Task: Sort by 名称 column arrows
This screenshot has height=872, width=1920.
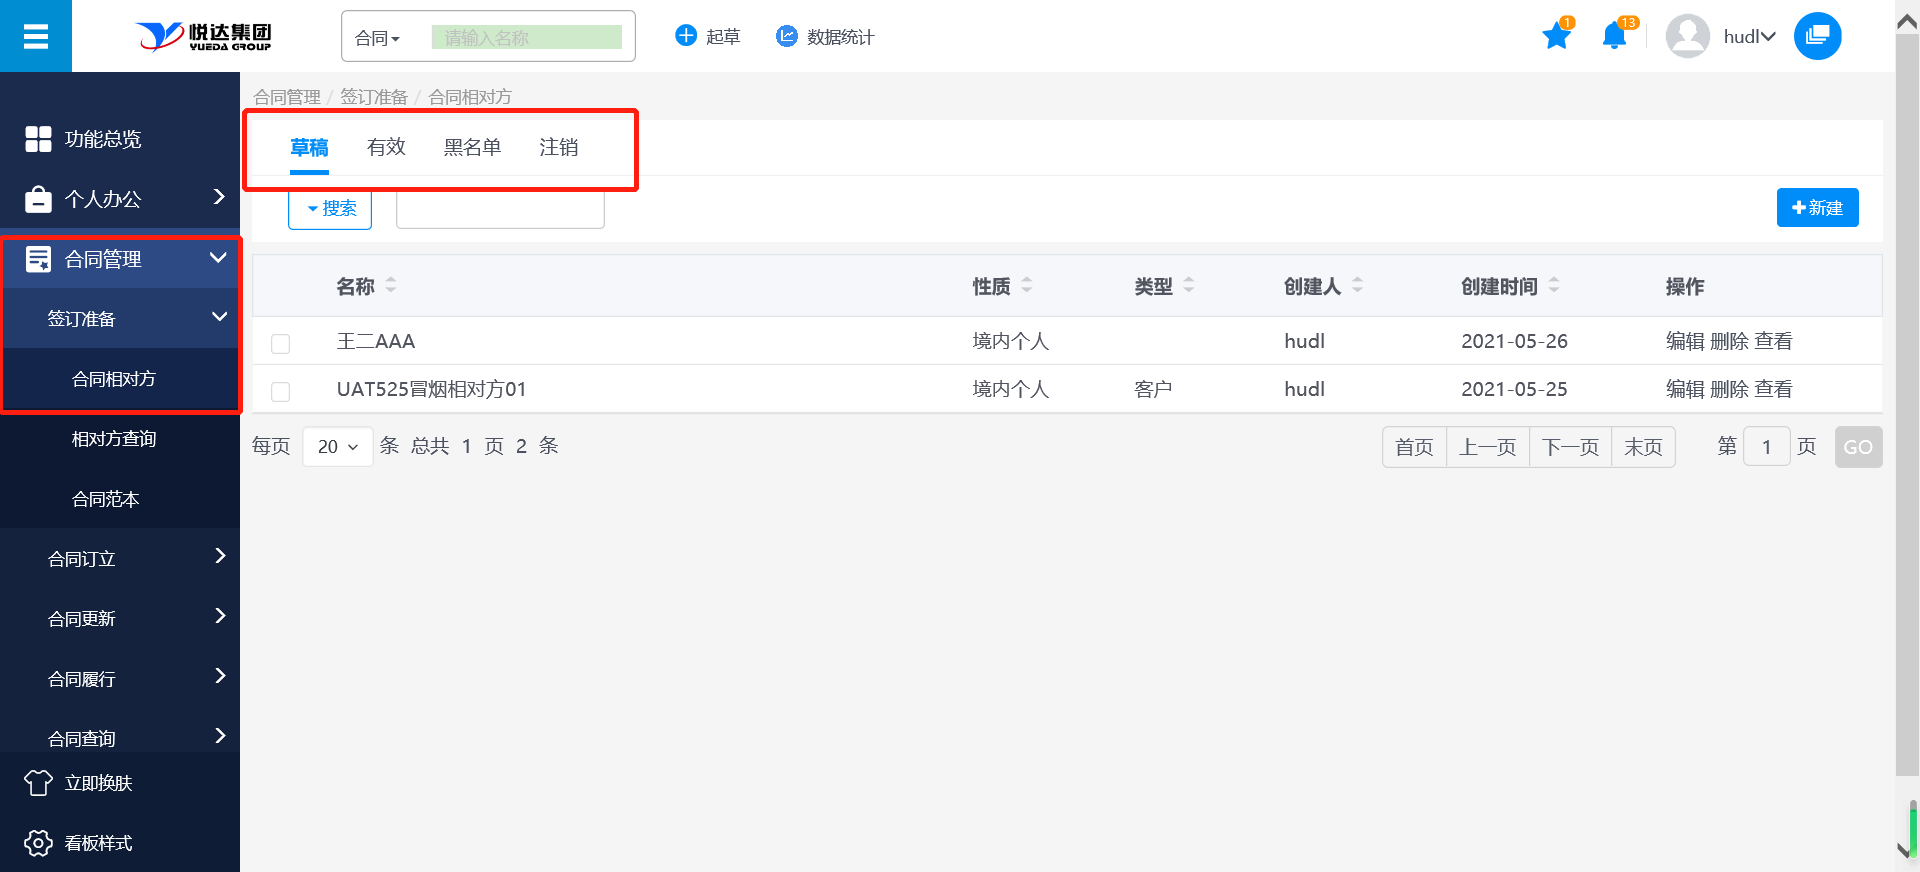Action: click(x=391, y=286)
